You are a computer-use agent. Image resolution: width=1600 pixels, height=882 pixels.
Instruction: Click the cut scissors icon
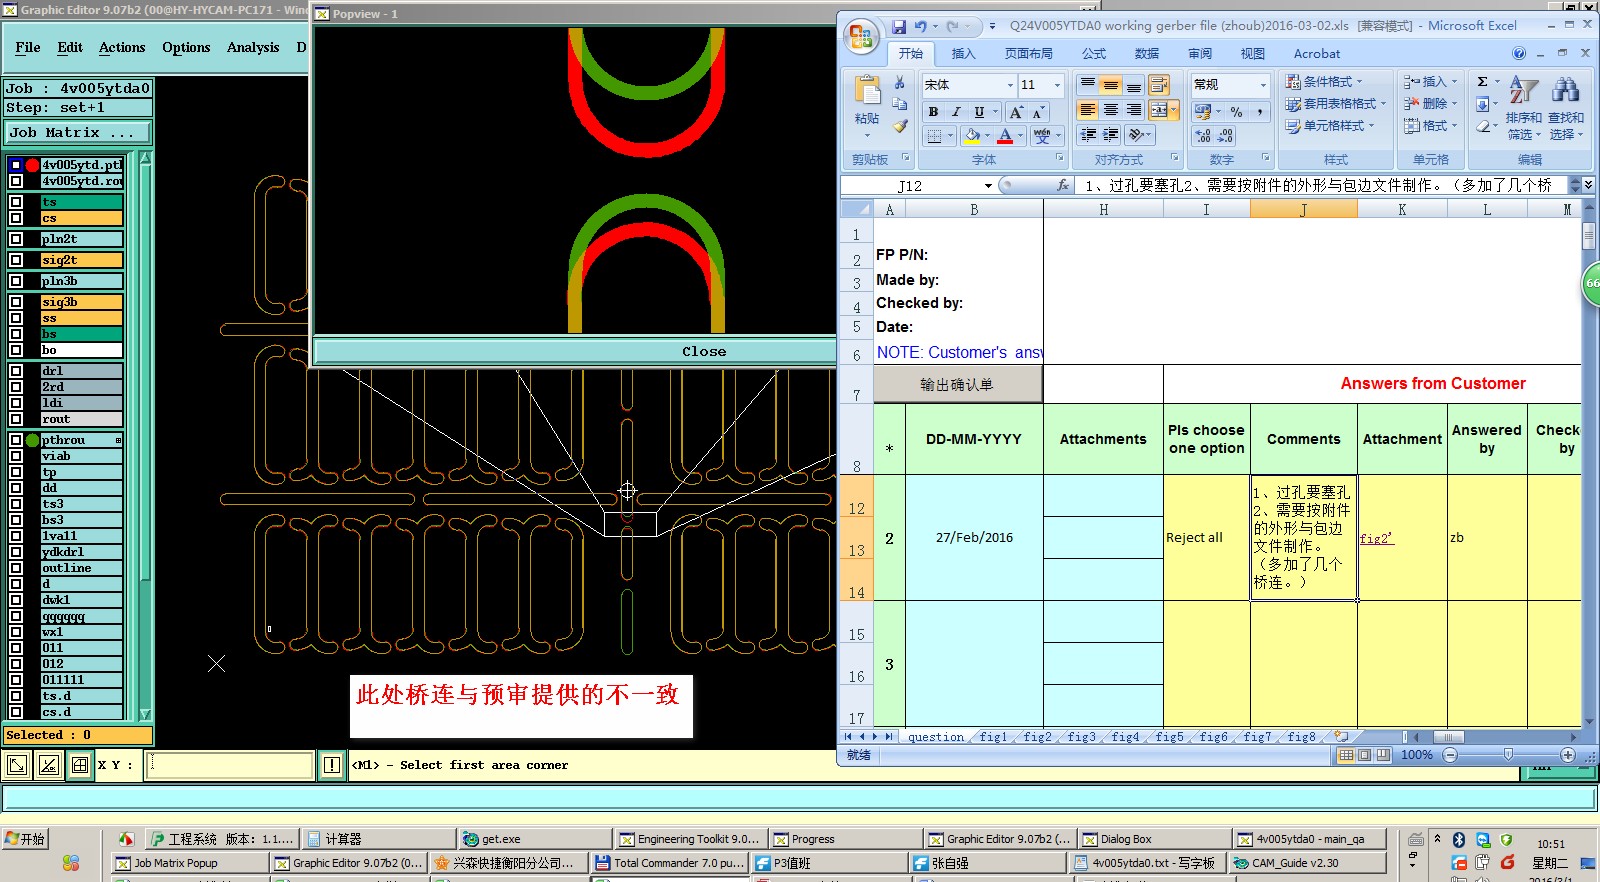tap(900, 82)
